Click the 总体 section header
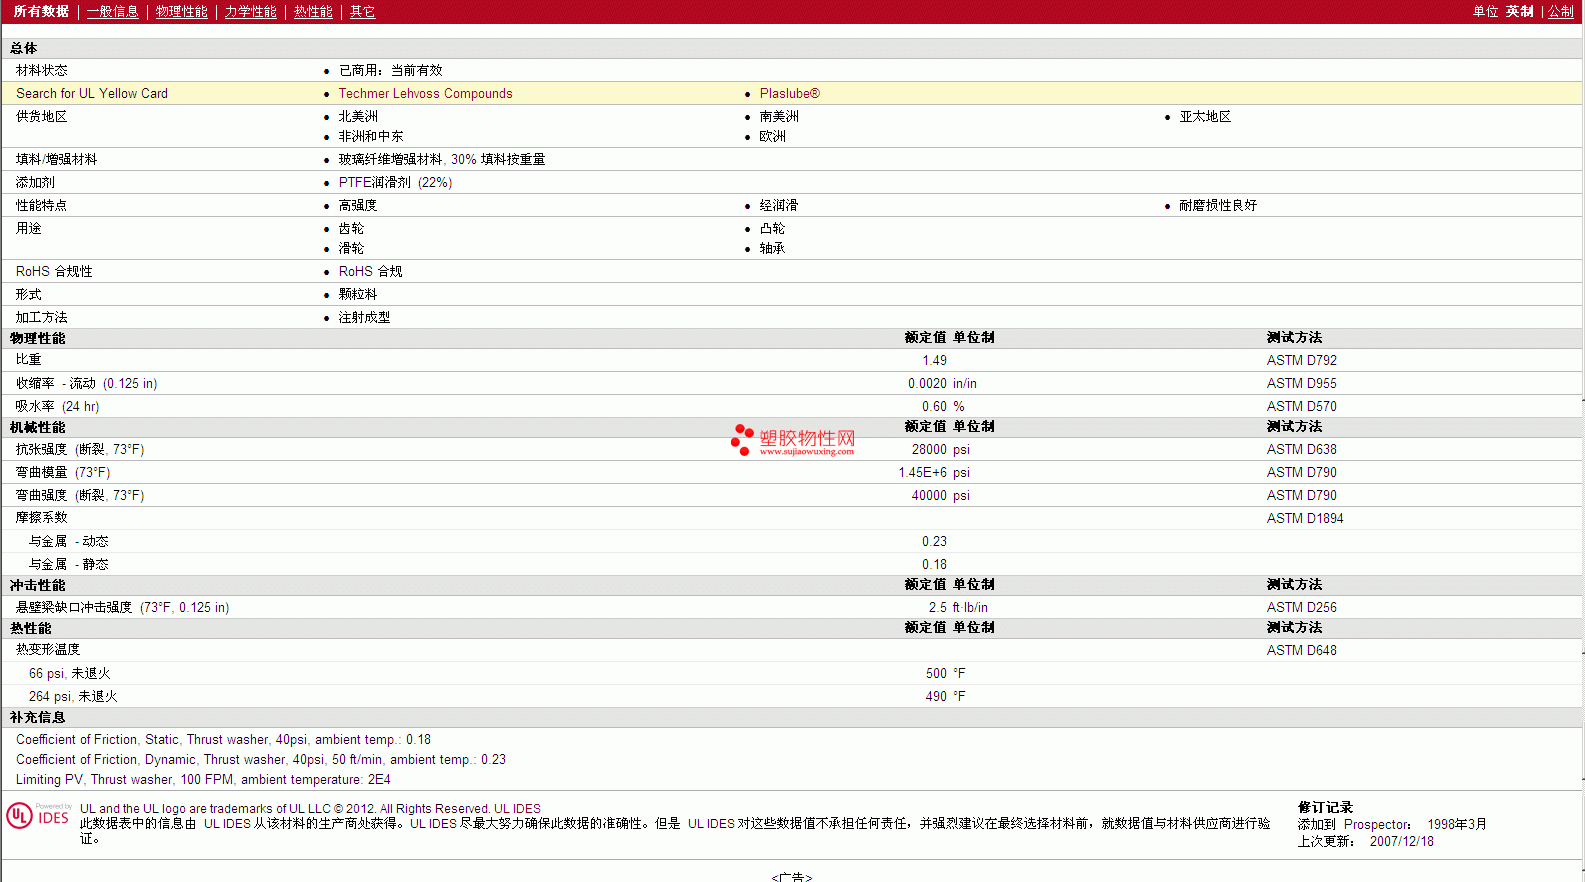1585x882 pixels. tap(24, 49)
